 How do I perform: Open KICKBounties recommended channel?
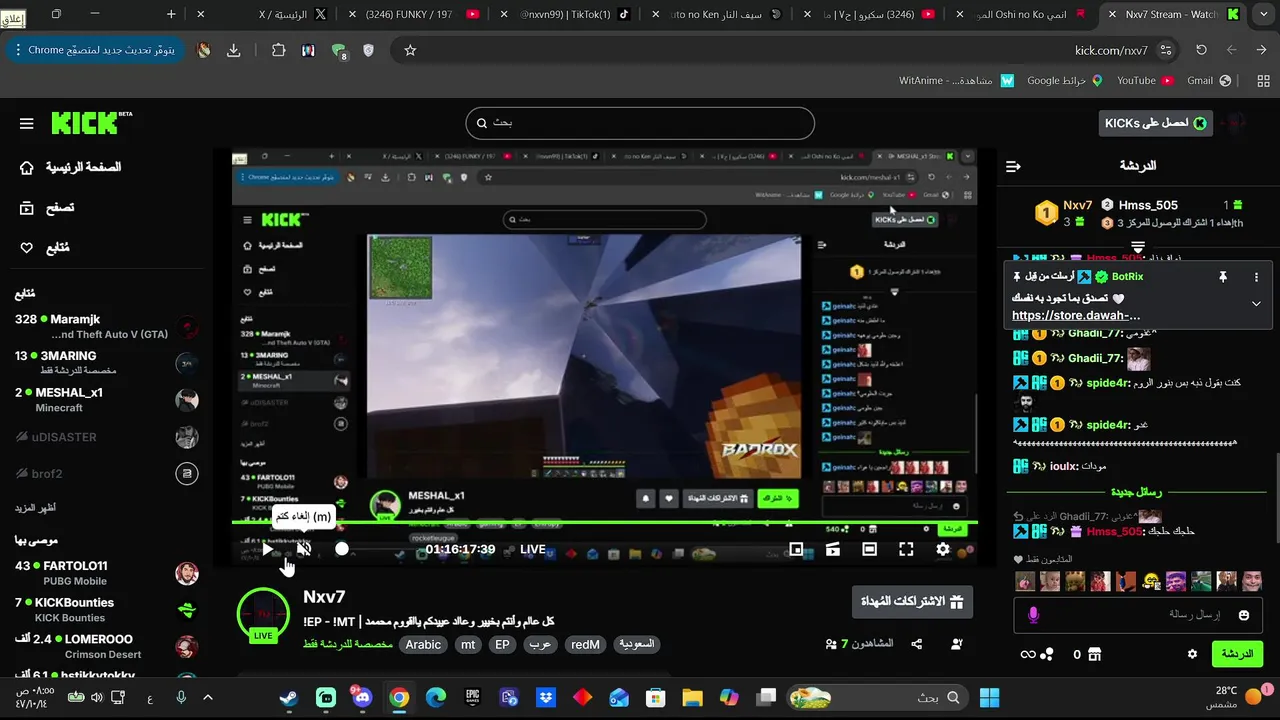point(106,610)
